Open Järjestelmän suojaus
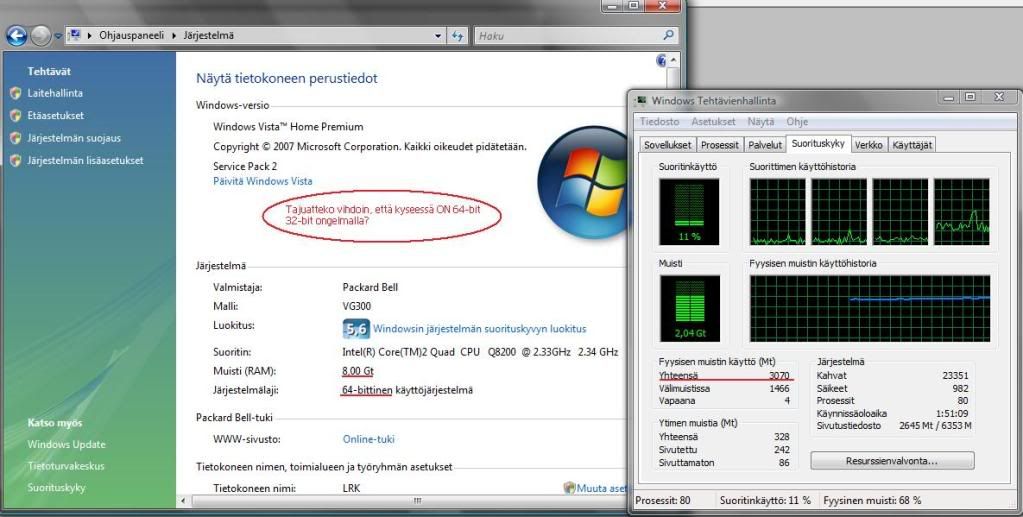1023x517 pixels. (x=74, y=138)
